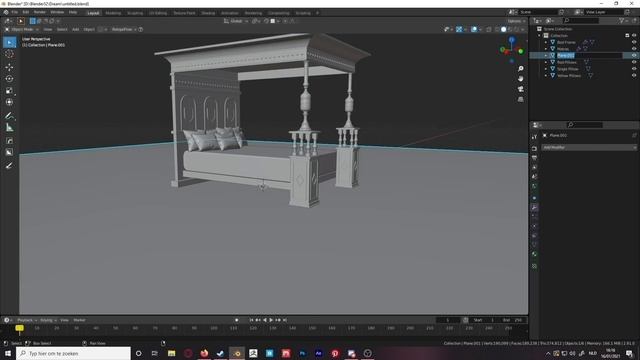640x360 pixels.
Task: Open the Options dropdown in viewport header
Action: [516, 21]
